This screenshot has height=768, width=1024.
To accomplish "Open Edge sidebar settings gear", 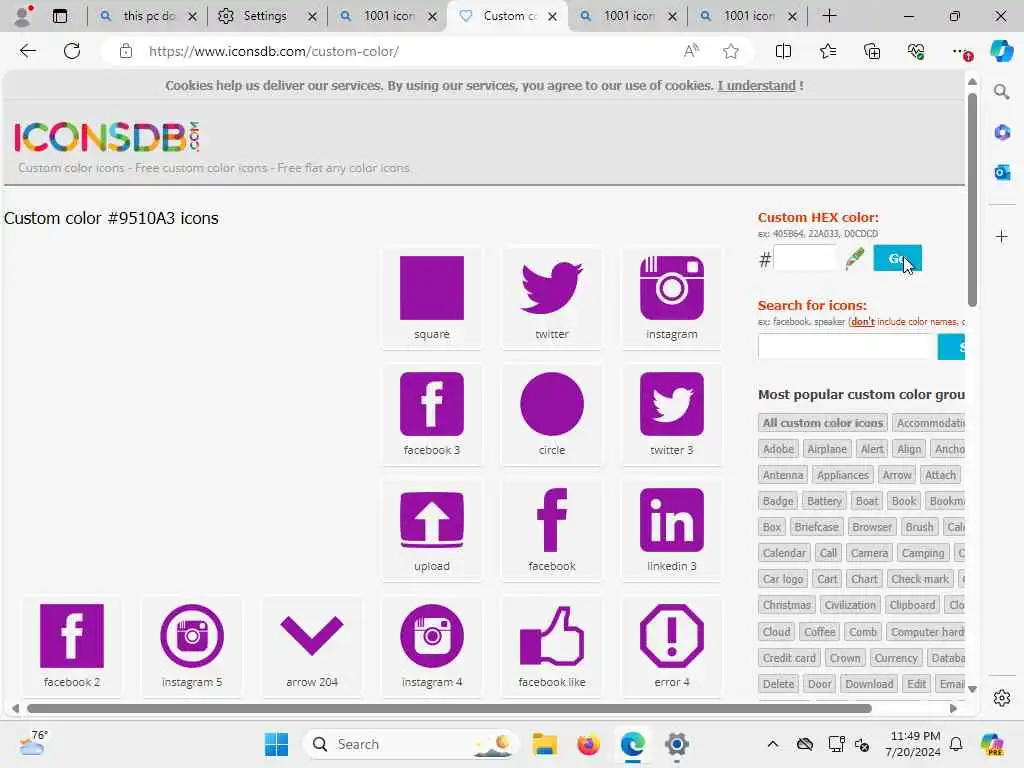I will point(1001,698).
